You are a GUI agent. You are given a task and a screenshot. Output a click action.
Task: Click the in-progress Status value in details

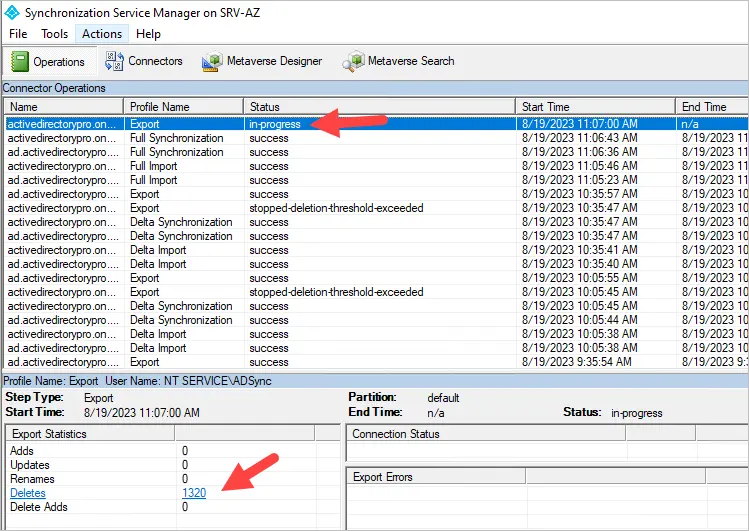[x=636, y=413]
